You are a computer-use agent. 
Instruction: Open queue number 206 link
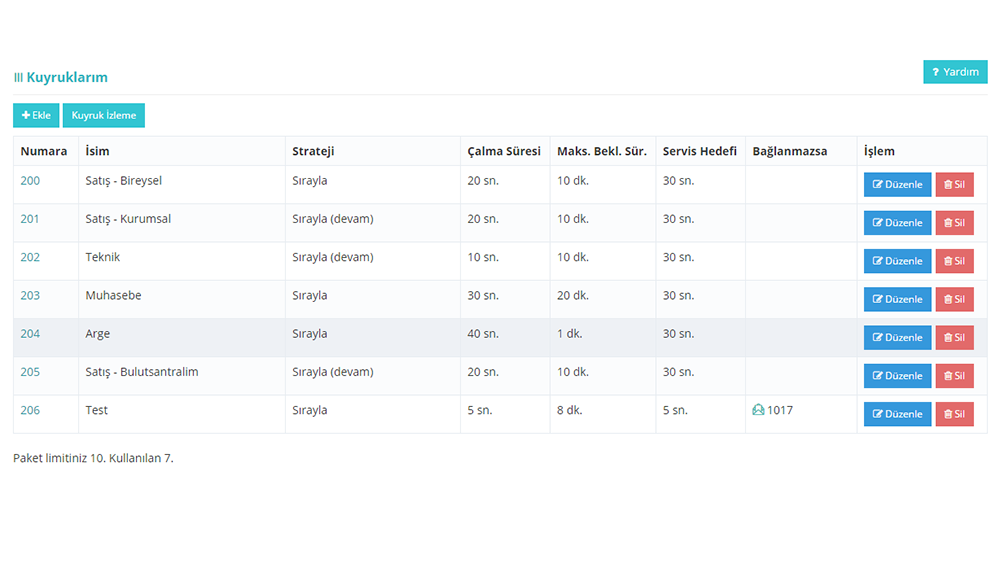pos(30,411)
